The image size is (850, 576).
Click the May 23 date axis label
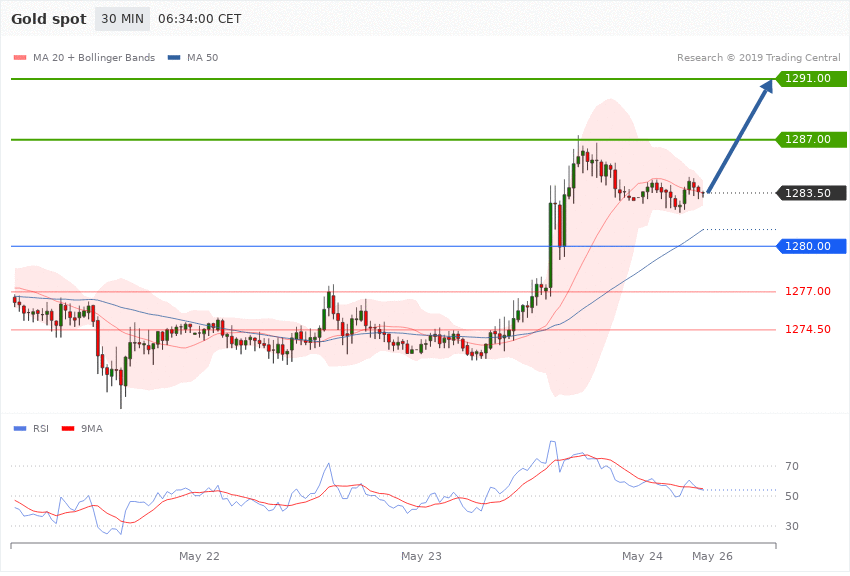pyautogui.click(x=421, y=556)
